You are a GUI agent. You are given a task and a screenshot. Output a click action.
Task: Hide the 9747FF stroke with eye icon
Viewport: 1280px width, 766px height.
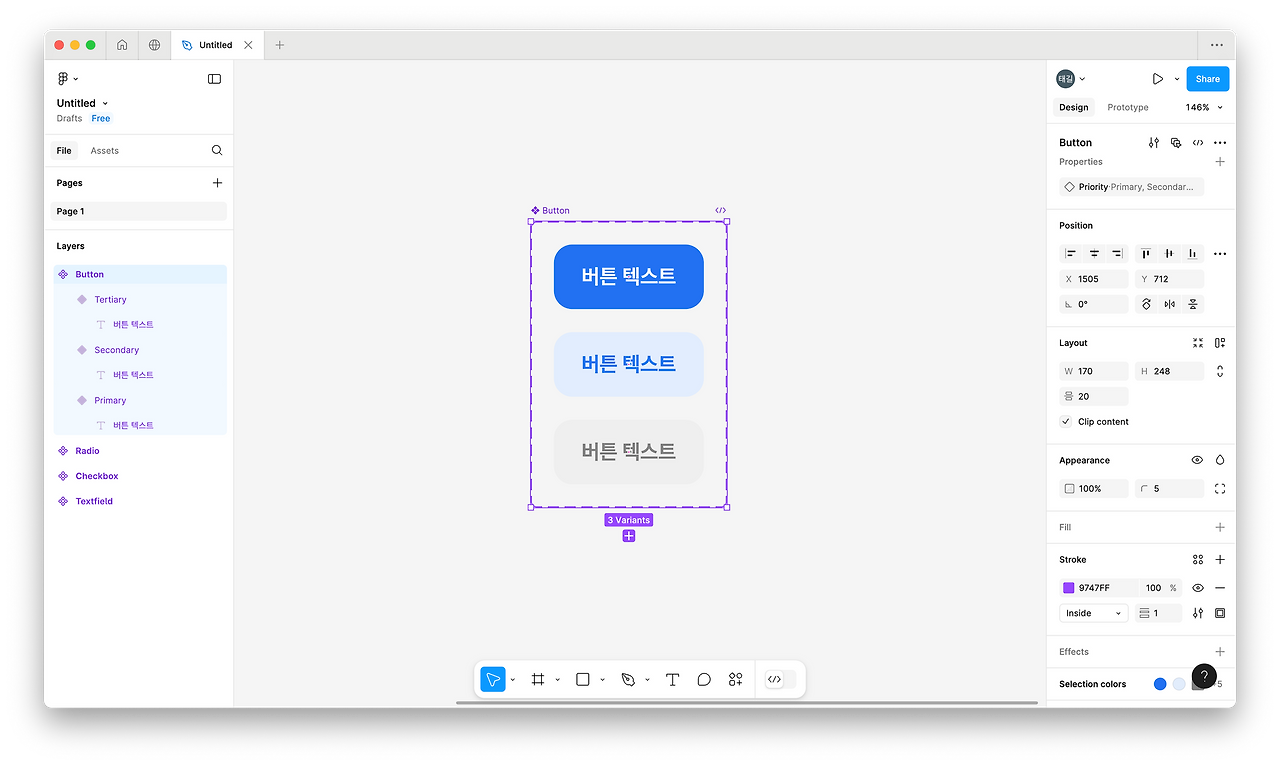(1198, 588)
